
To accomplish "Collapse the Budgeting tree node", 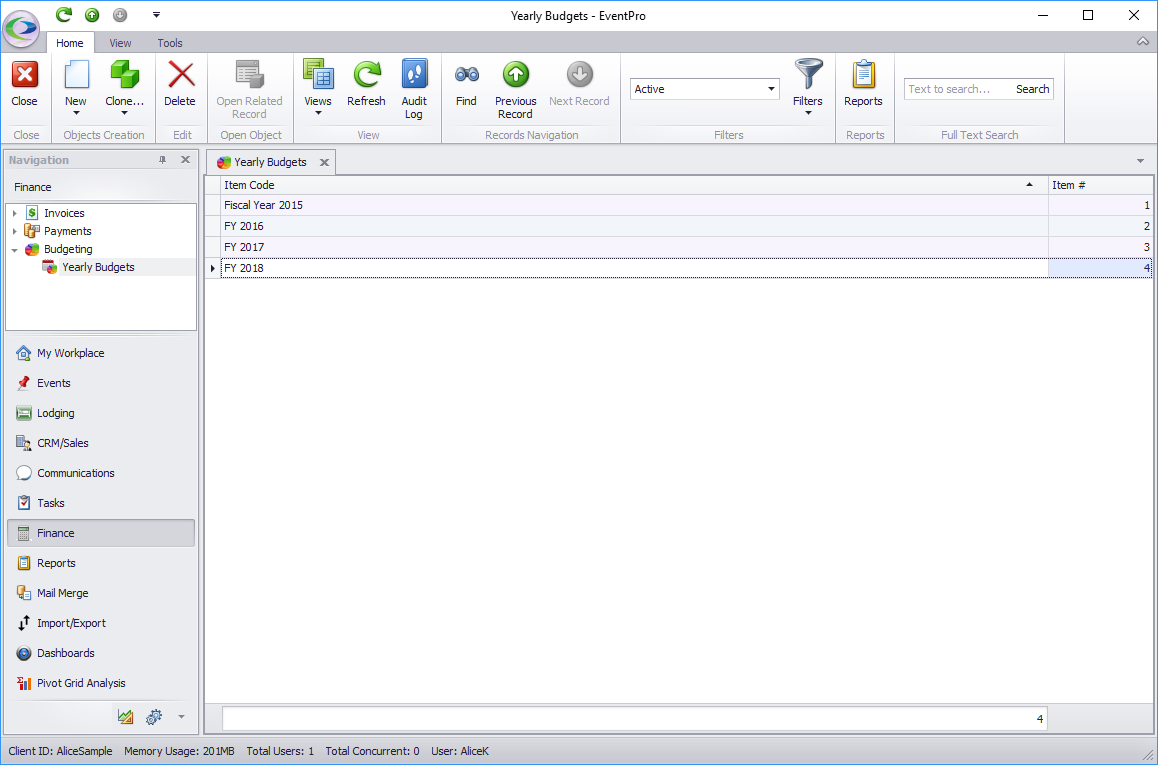I will (x=15, y=250).
